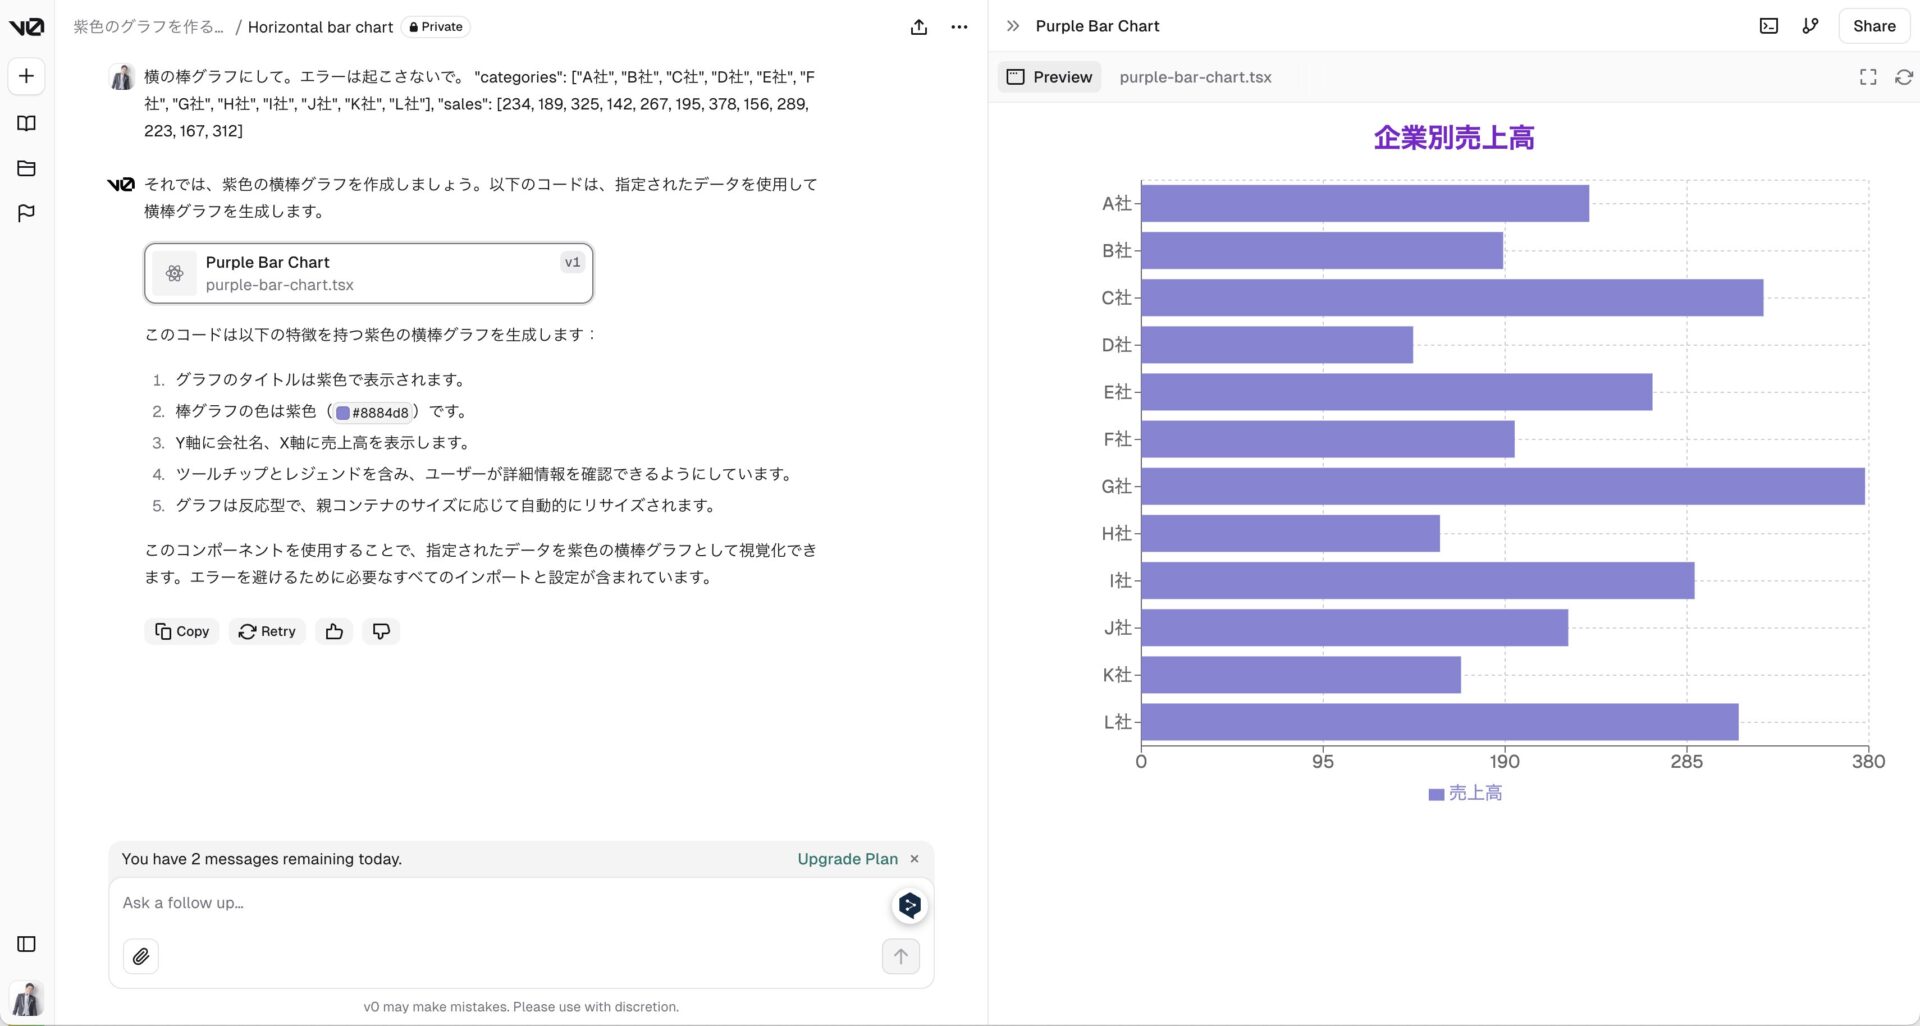Open the three-dot more options menu

pos(959,27)
